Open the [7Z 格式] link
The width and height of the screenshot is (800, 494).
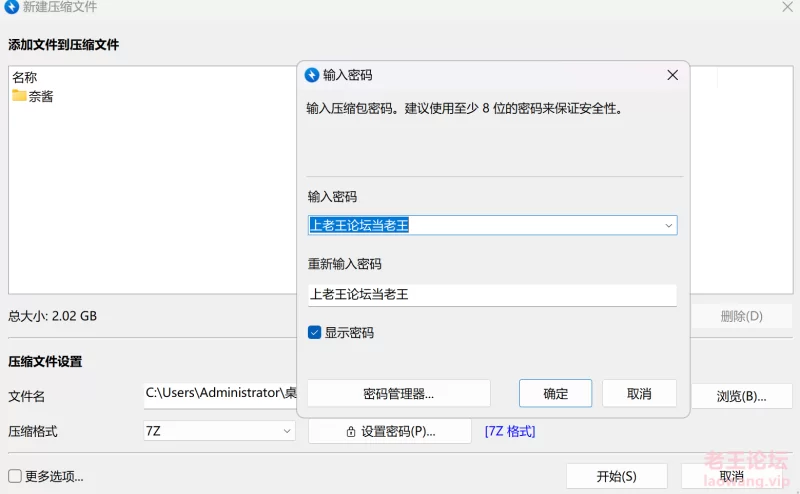(x=510, y=432)
